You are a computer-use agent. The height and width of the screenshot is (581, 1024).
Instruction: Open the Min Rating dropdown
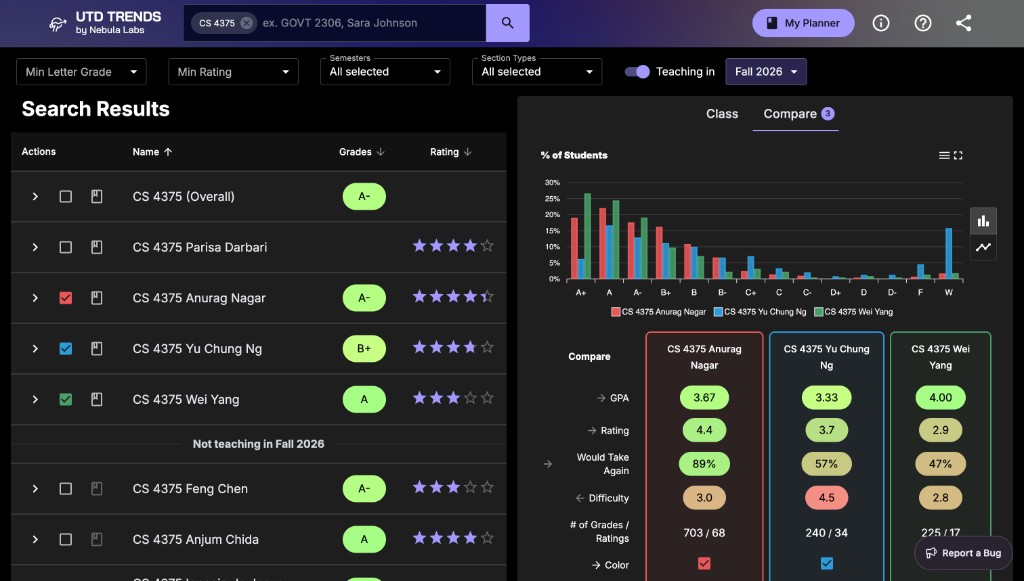(x=233, y=72)
